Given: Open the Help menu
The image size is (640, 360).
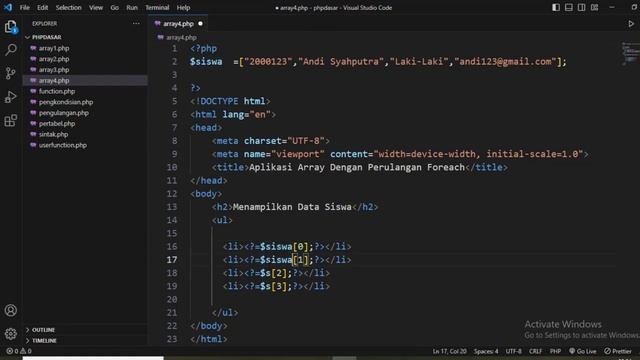Looking at the screenshot, I should [x=183, y=7].
